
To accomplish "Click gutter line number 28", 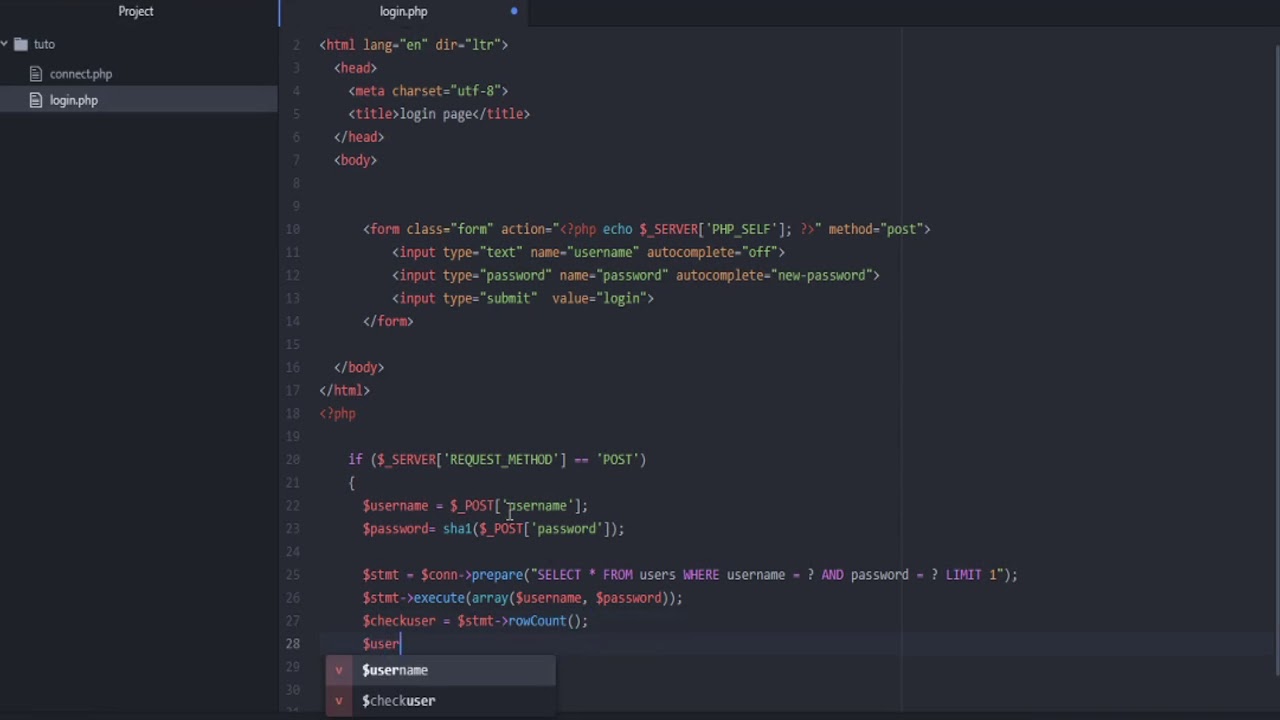I will coord(292,643).
